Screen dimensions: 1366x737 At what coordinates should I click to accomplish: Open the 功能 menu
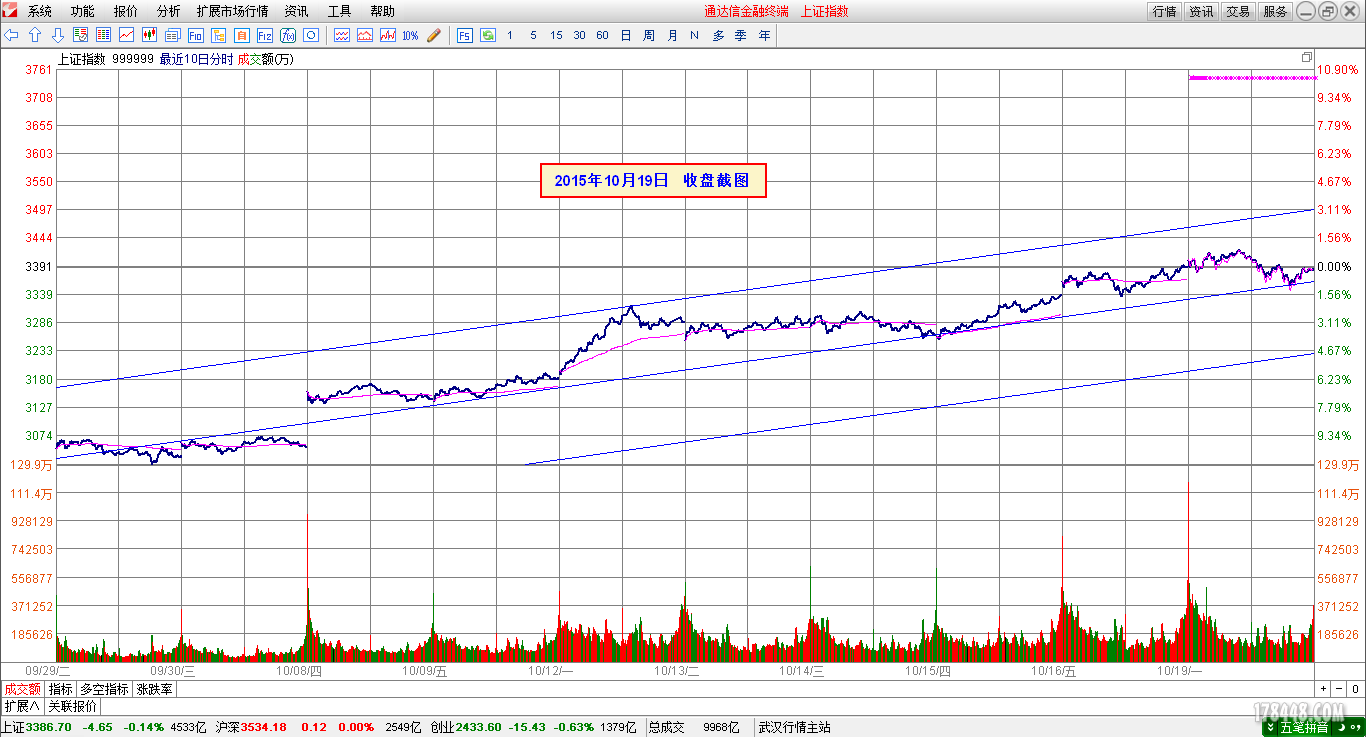pos(83,12)
